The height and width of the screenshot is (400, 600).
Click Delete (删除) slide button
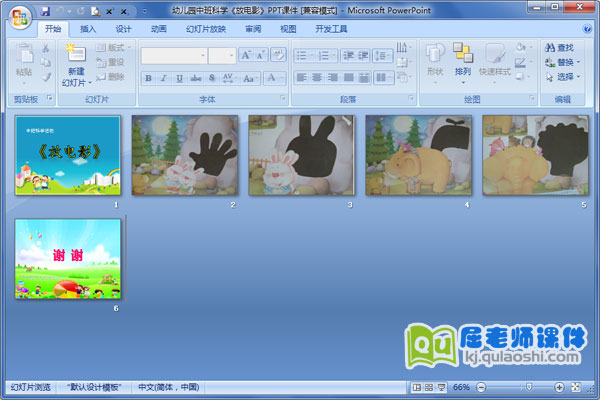pos(110,77)
